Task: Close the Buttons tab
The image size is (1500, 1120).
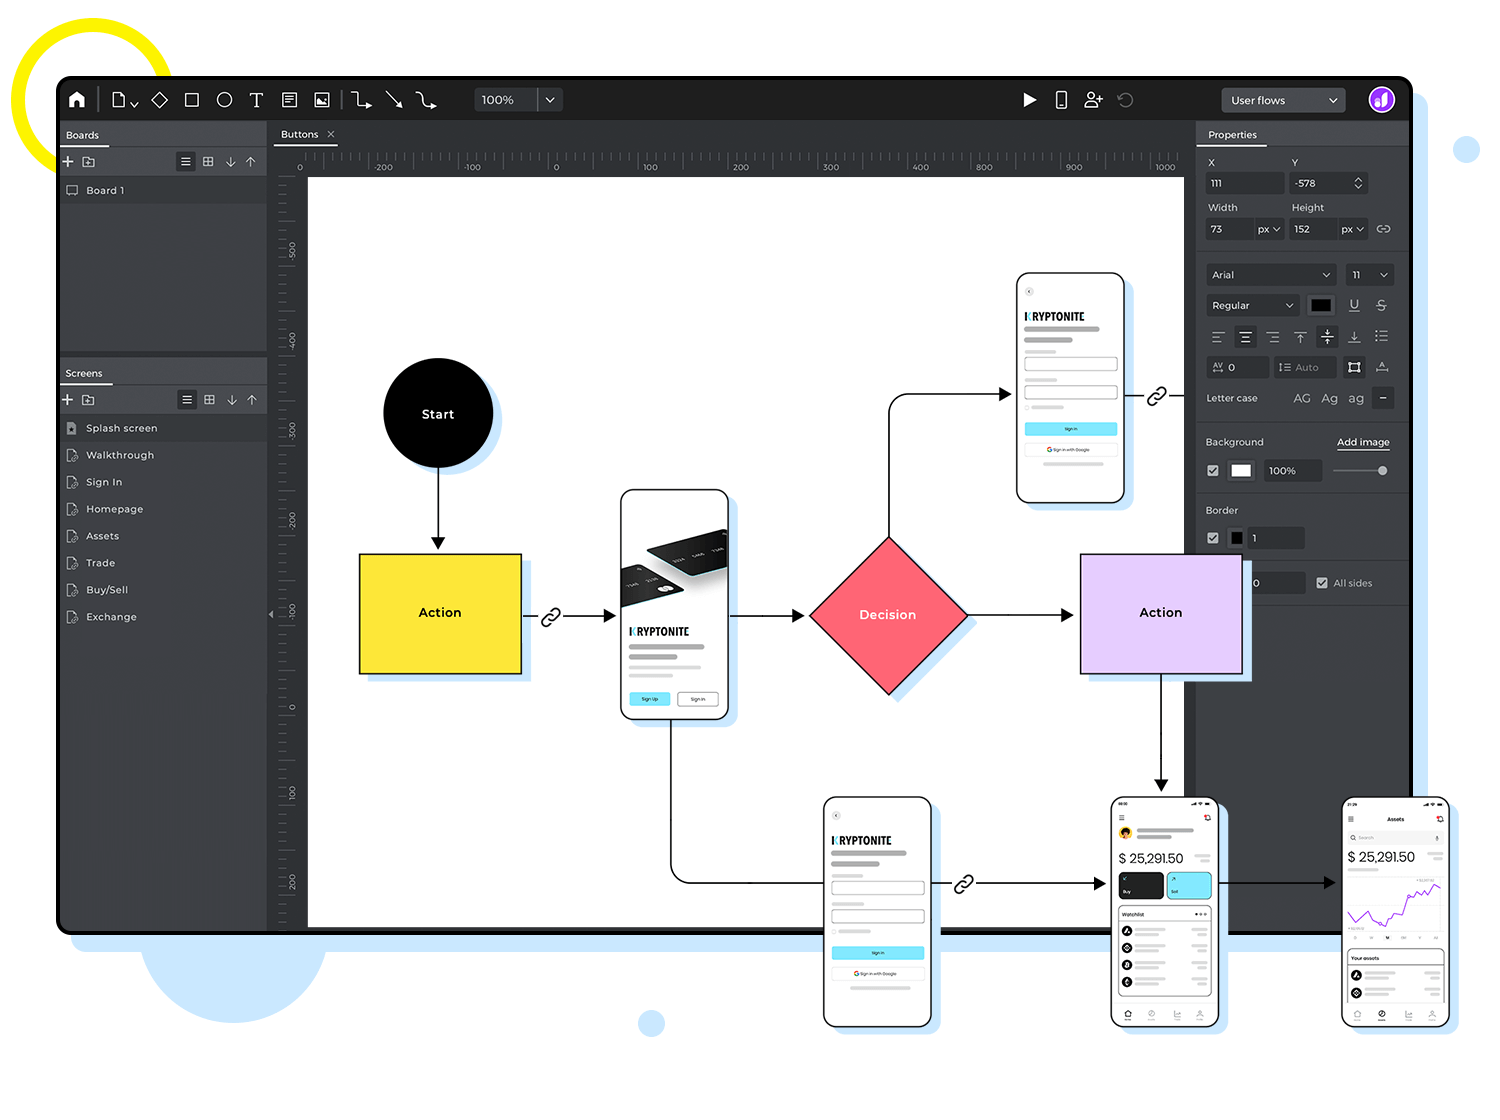Action: coord(331,134)
